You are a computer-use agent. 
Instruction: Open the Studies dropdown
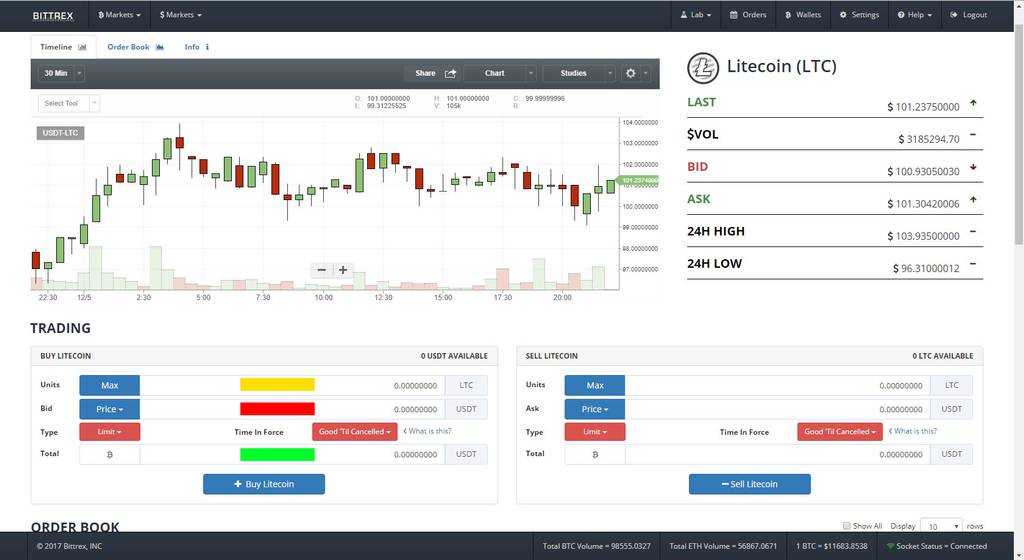point(579,73)
